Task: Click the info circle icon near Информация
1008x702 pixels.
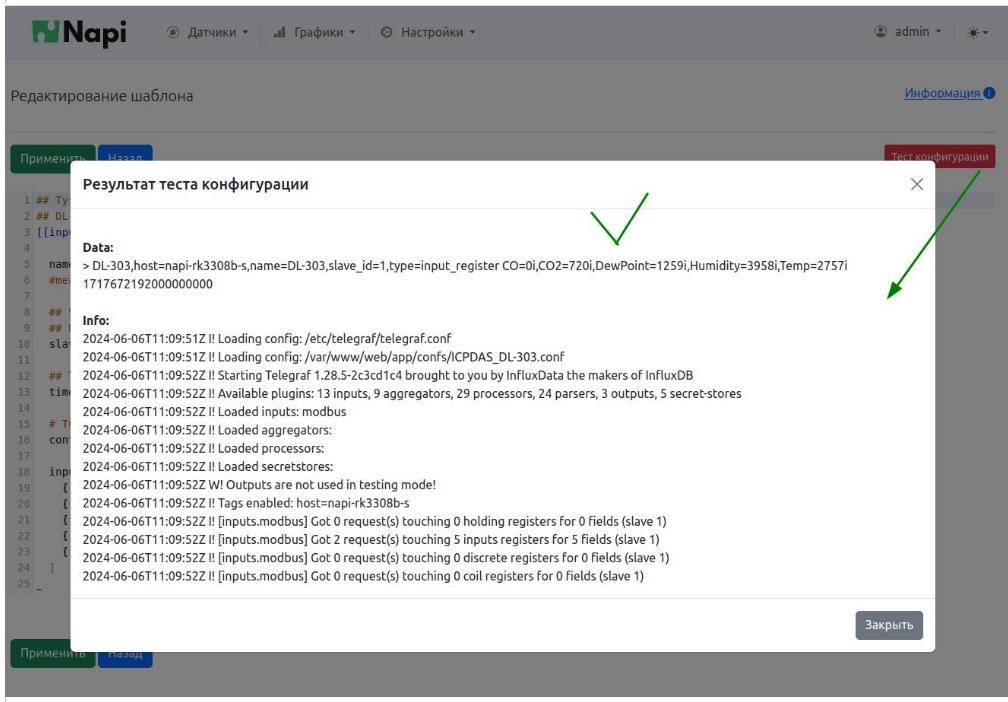Action: click(989, 94)
